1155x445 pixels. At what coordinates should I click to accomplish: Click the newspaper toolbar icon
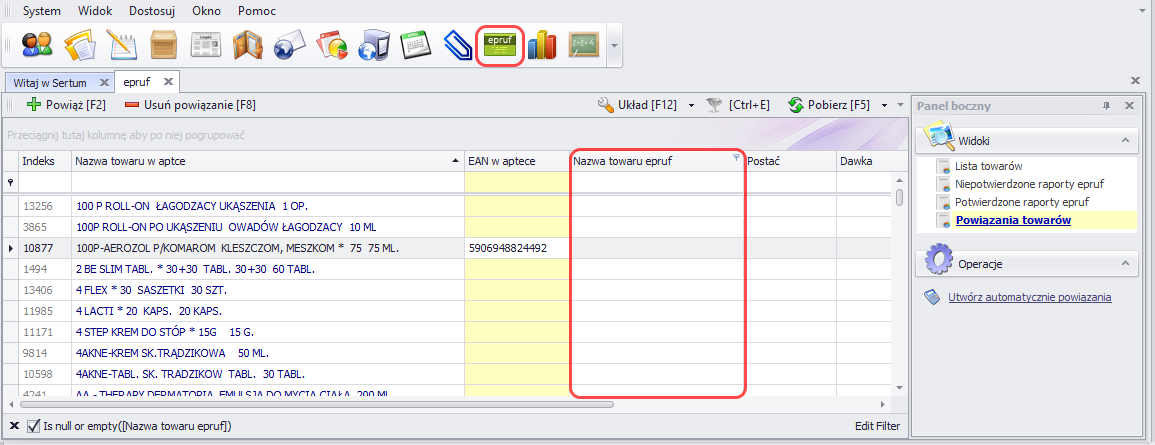click(205, 45)
